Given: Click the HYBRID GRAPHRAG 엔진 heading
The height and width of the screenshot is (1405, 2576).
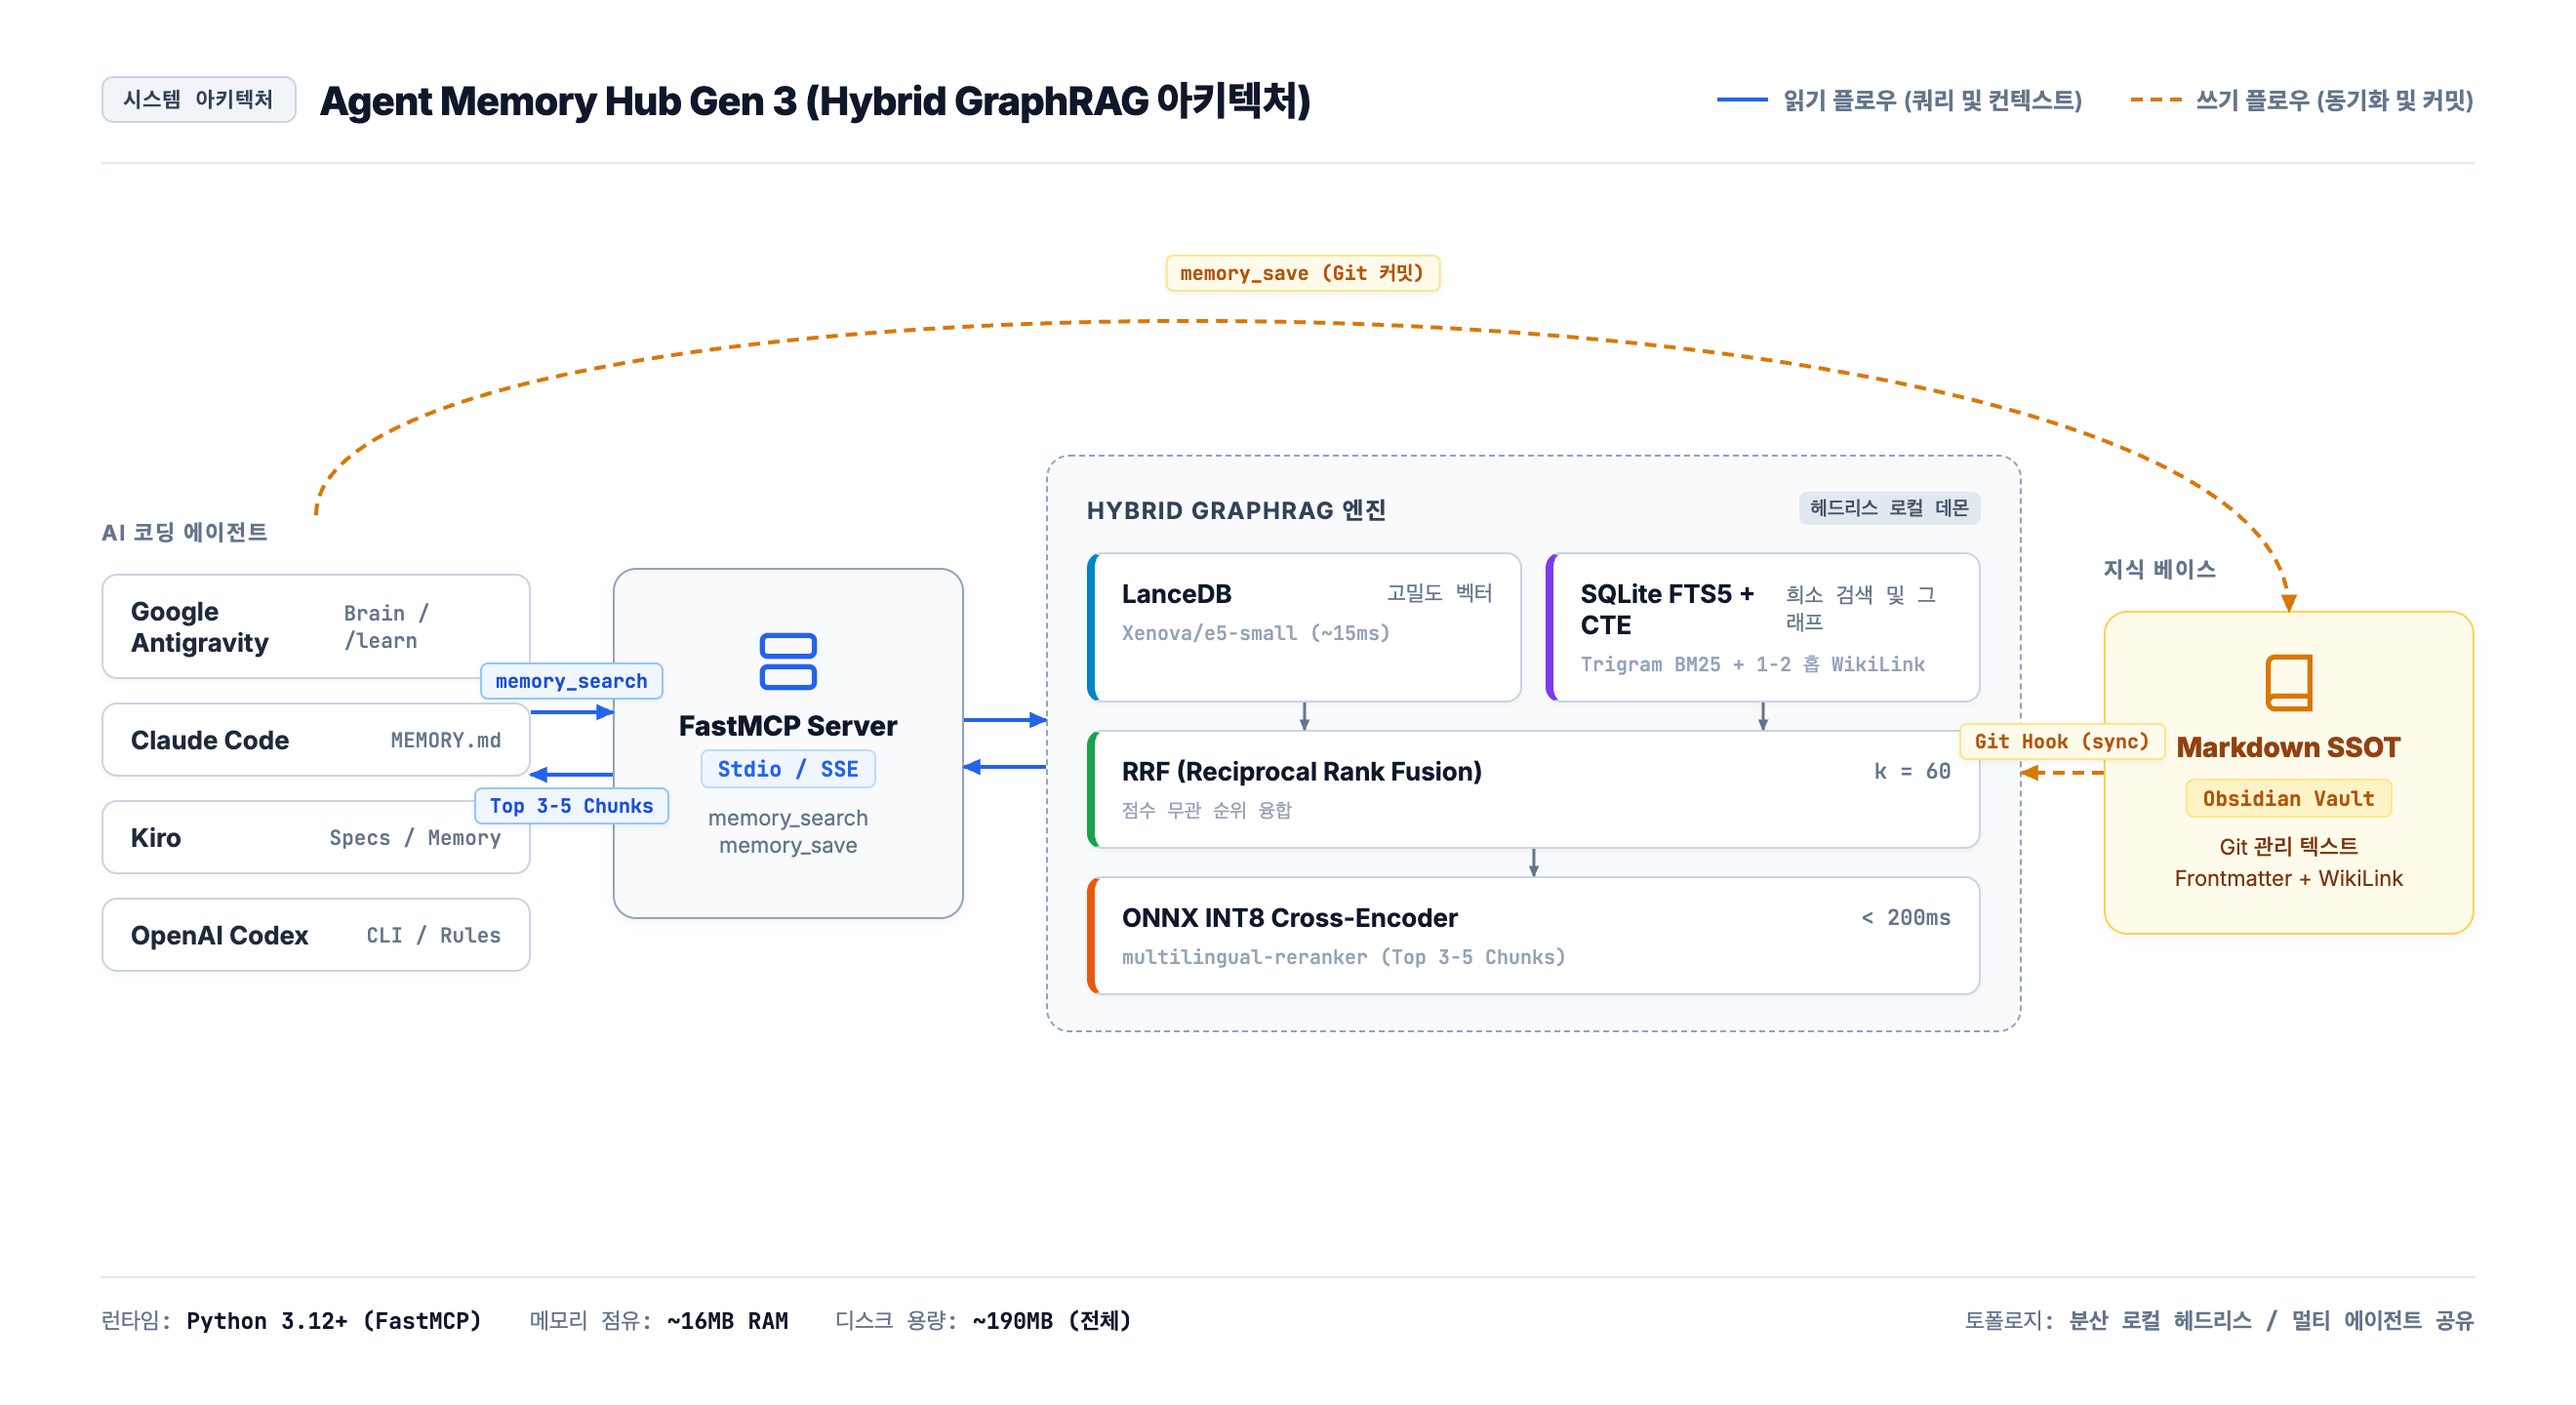Looking at the screenshot, I should 1236,510.
